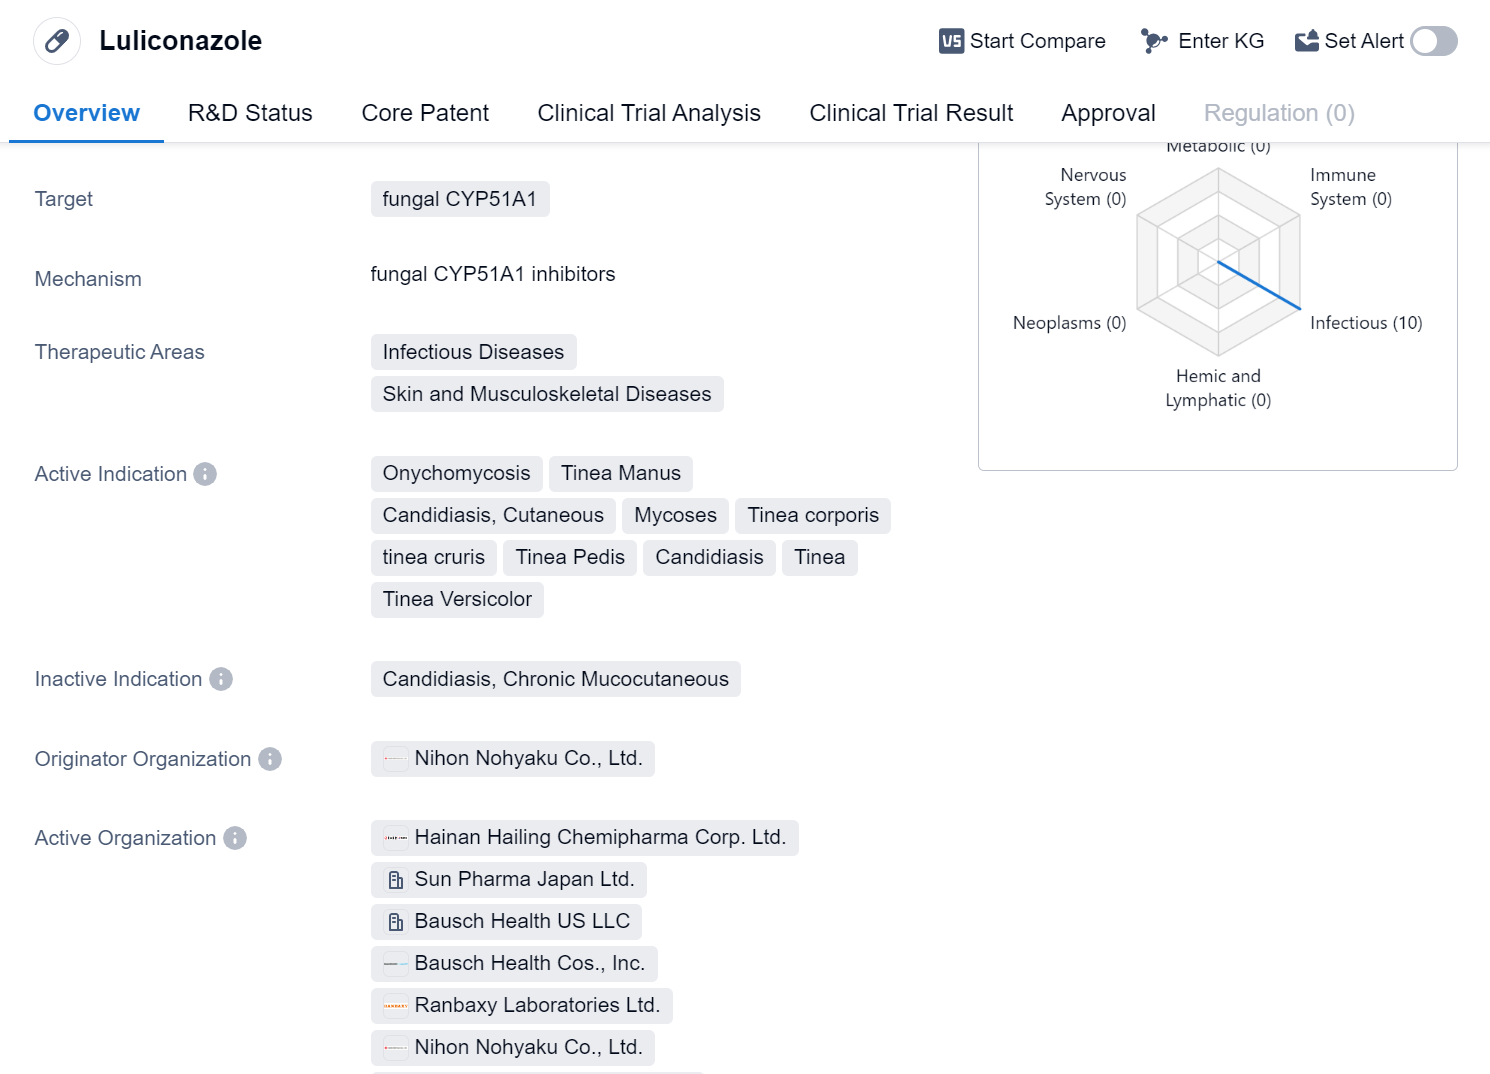Toggle the Set Alert switch
This screenshot has height=1074, width=1490.
1433,41
